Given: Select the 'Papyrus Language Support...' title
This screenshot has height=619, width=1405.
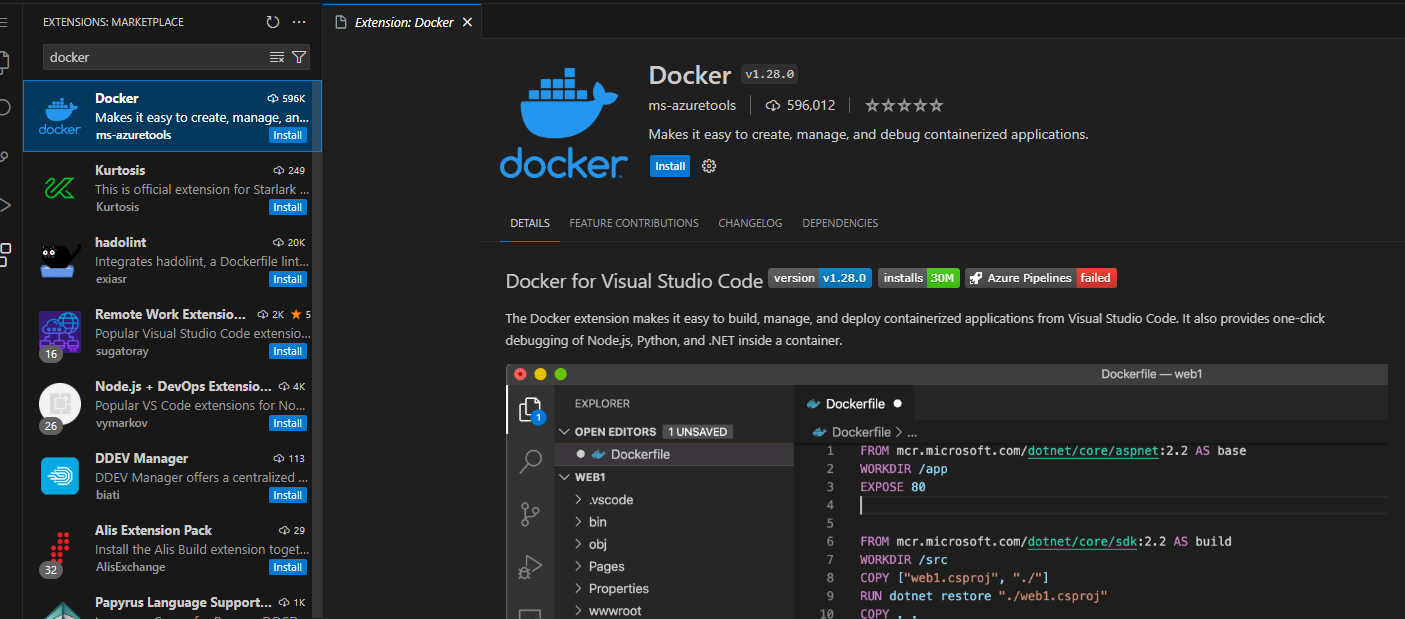Looking at the screenshot, I should [x=183, y=602].
